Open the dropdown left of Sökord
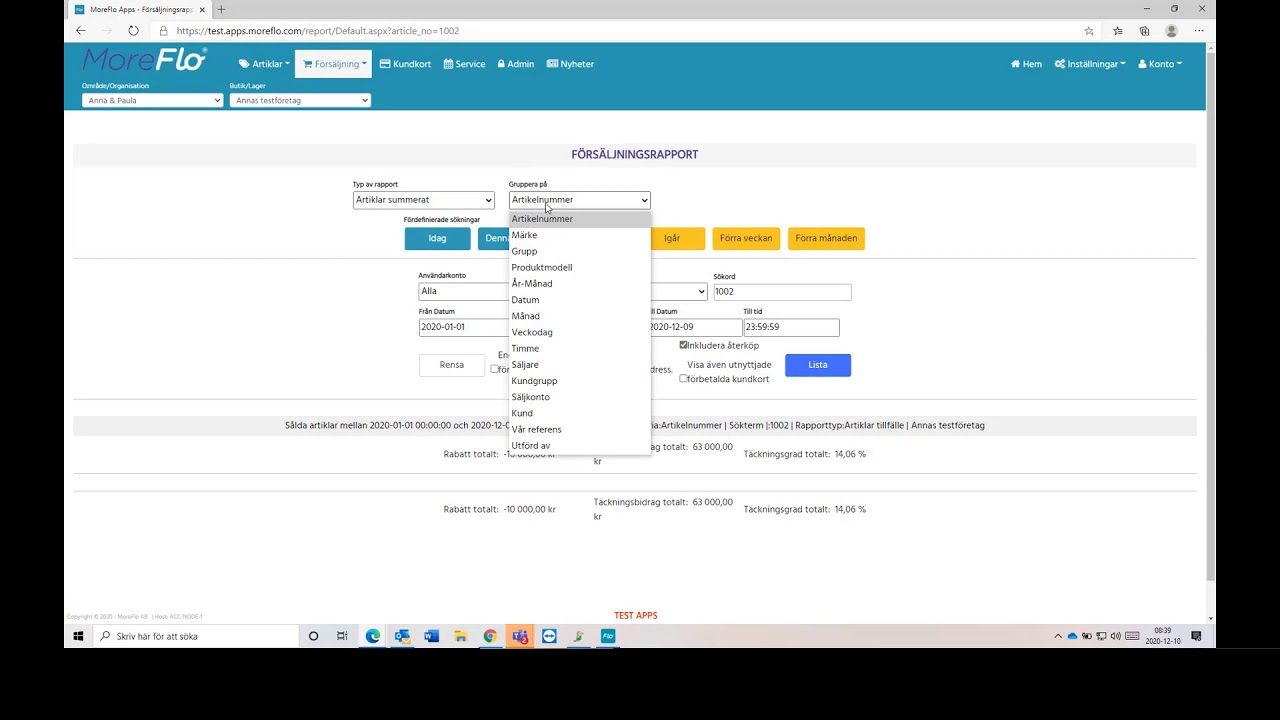Viewport: 1280px width, 720px height. point(679,291)
